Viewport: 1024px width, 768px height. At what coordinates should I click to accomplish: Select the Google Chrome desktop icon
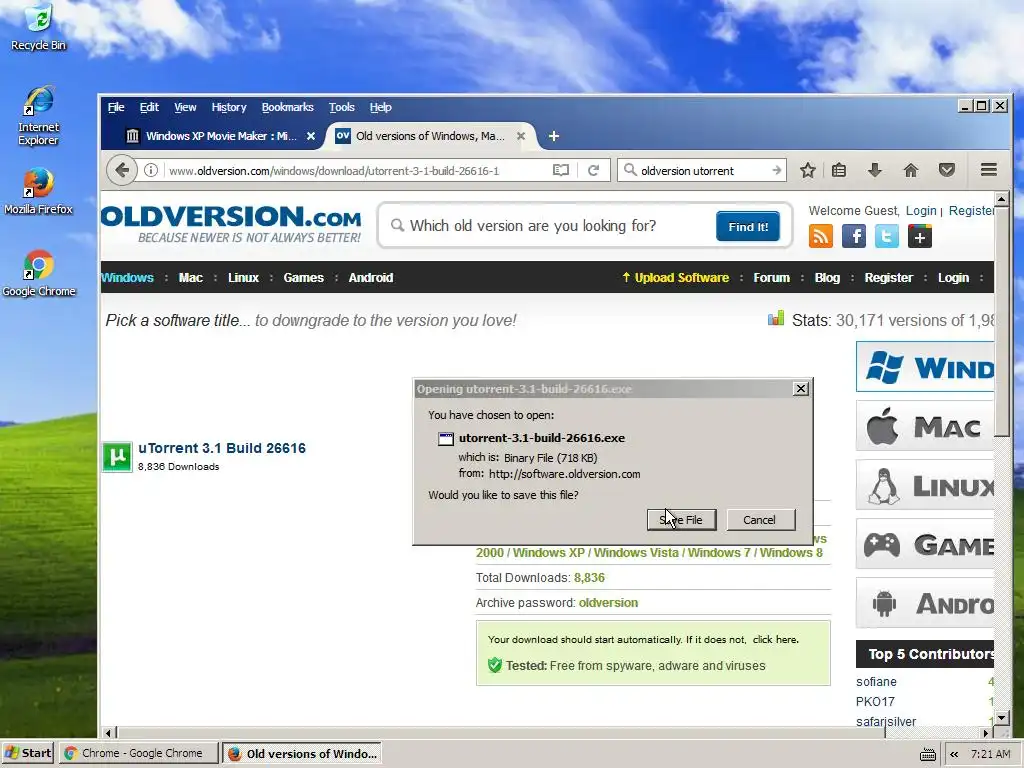[x=39, y=274]
